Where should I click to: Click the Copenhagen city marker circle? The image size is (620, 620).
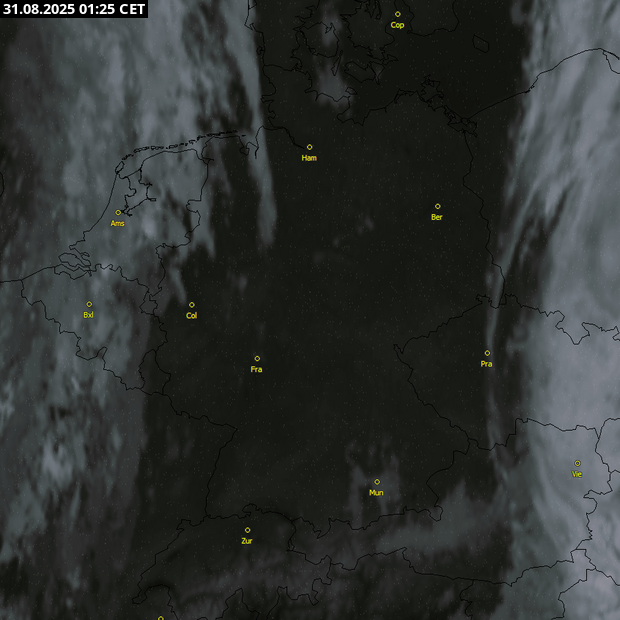click(397, 14)
